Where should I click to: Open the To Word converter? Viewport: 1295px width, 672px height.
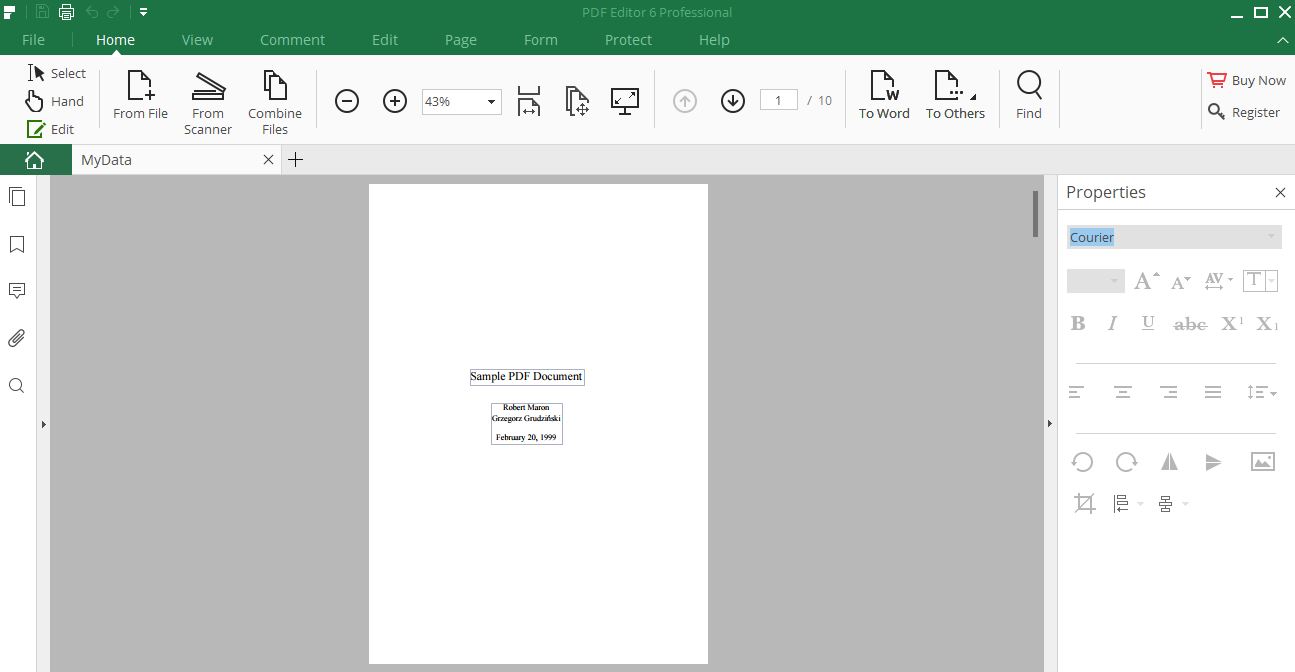coord(883,95)
